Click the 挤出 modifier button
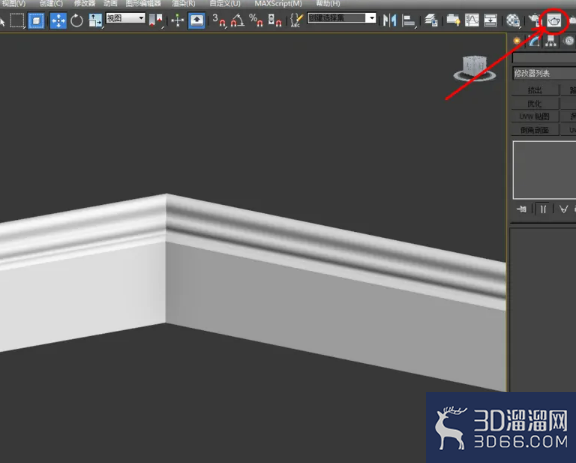Image resolution: width=576 pixels, height=463 pixels. pos(535,90)
